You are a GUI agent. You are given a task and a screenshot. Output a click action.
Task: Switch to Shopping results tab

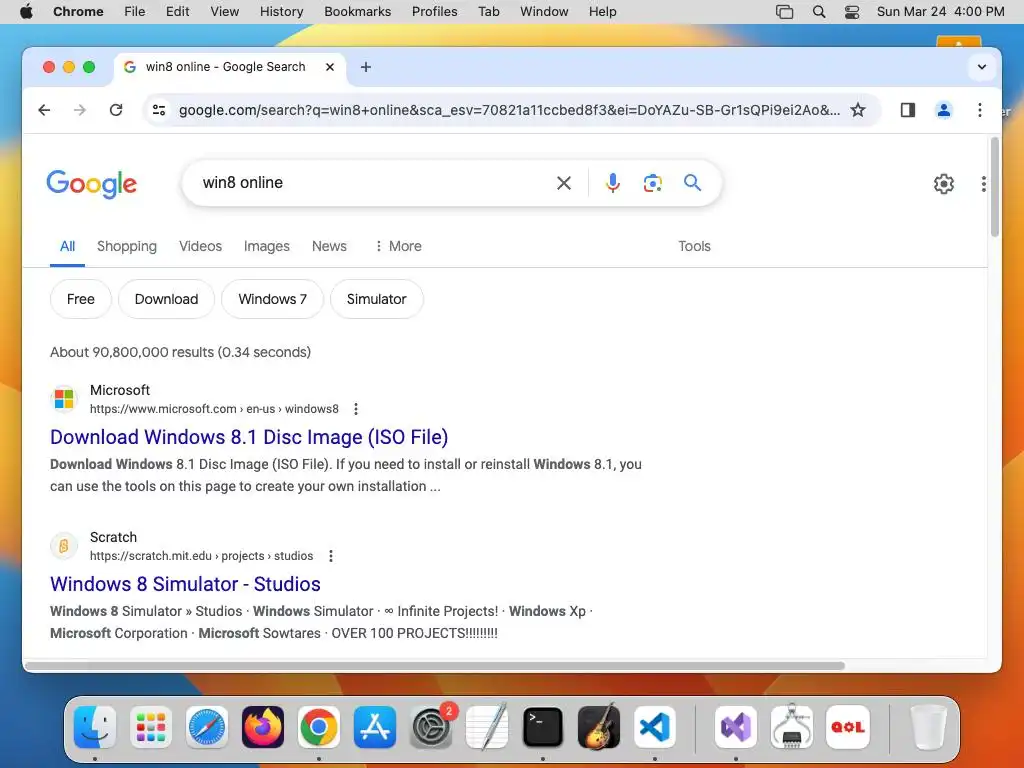click(127, 246)
